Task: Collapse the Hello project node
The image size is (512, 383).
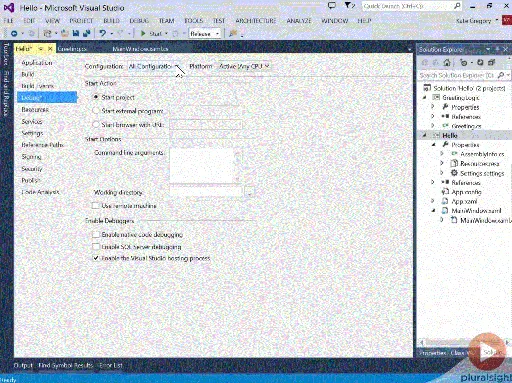Action: tap(424, 135)
